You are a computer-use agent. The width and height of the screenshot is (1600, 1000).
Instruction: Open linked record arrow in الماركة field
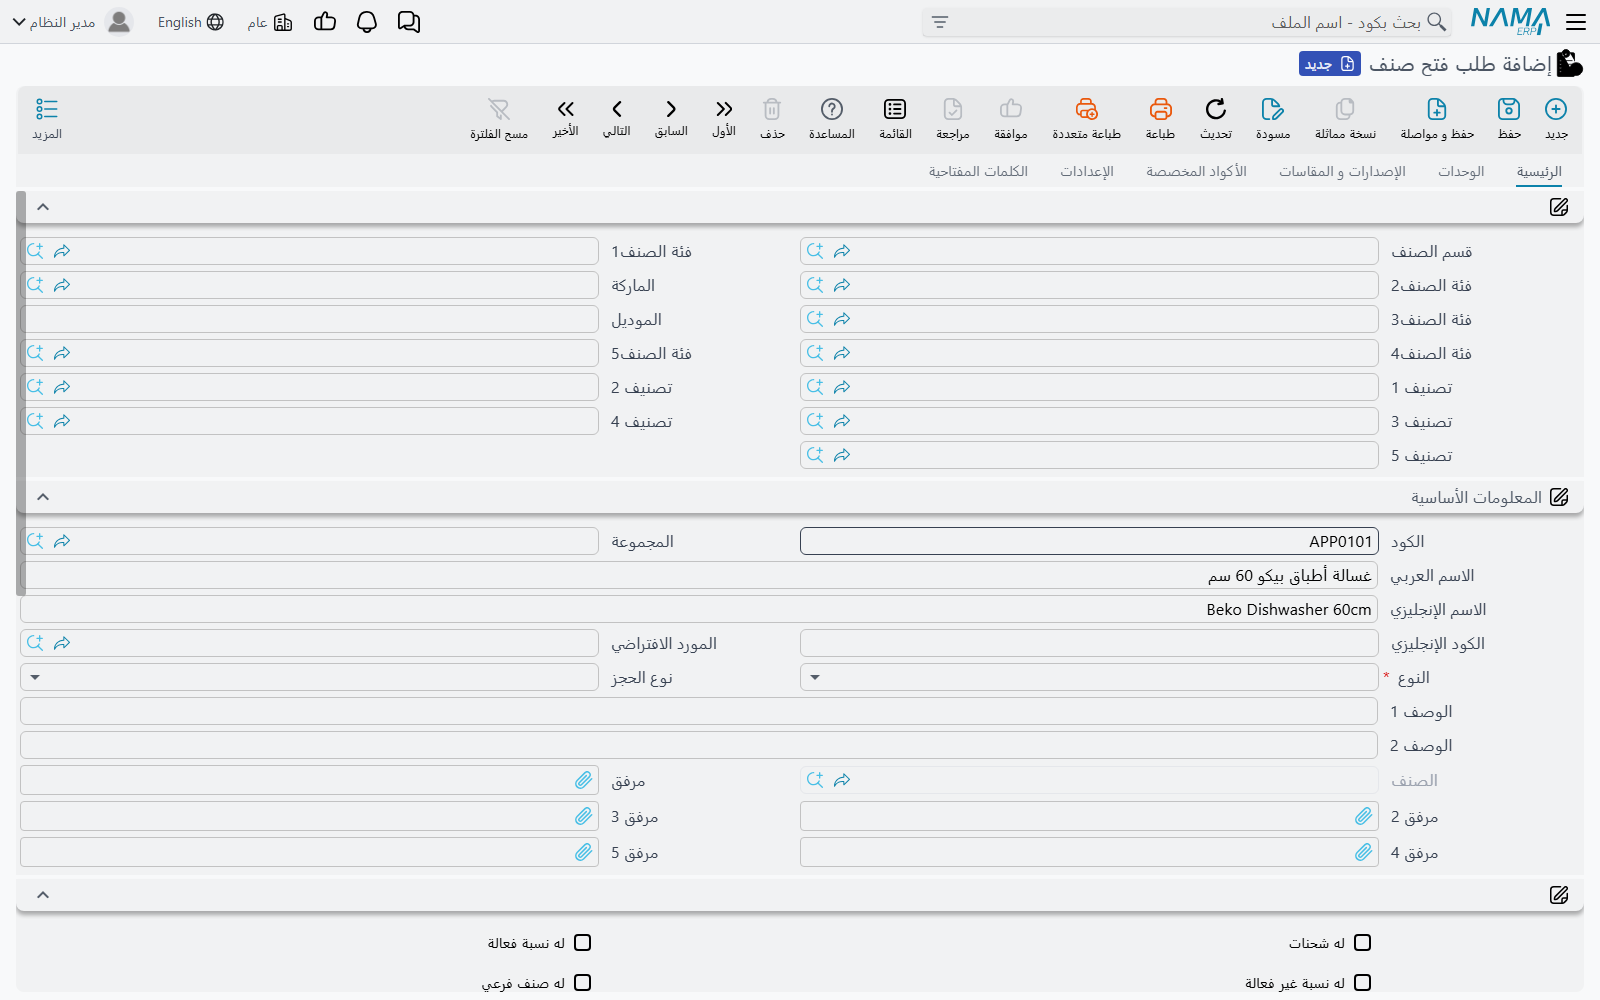tap(62, 285)
